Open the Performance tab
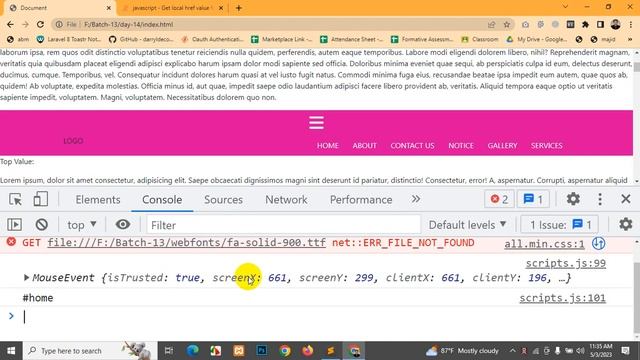Screen dimensions: 640x360 (361, 200)
